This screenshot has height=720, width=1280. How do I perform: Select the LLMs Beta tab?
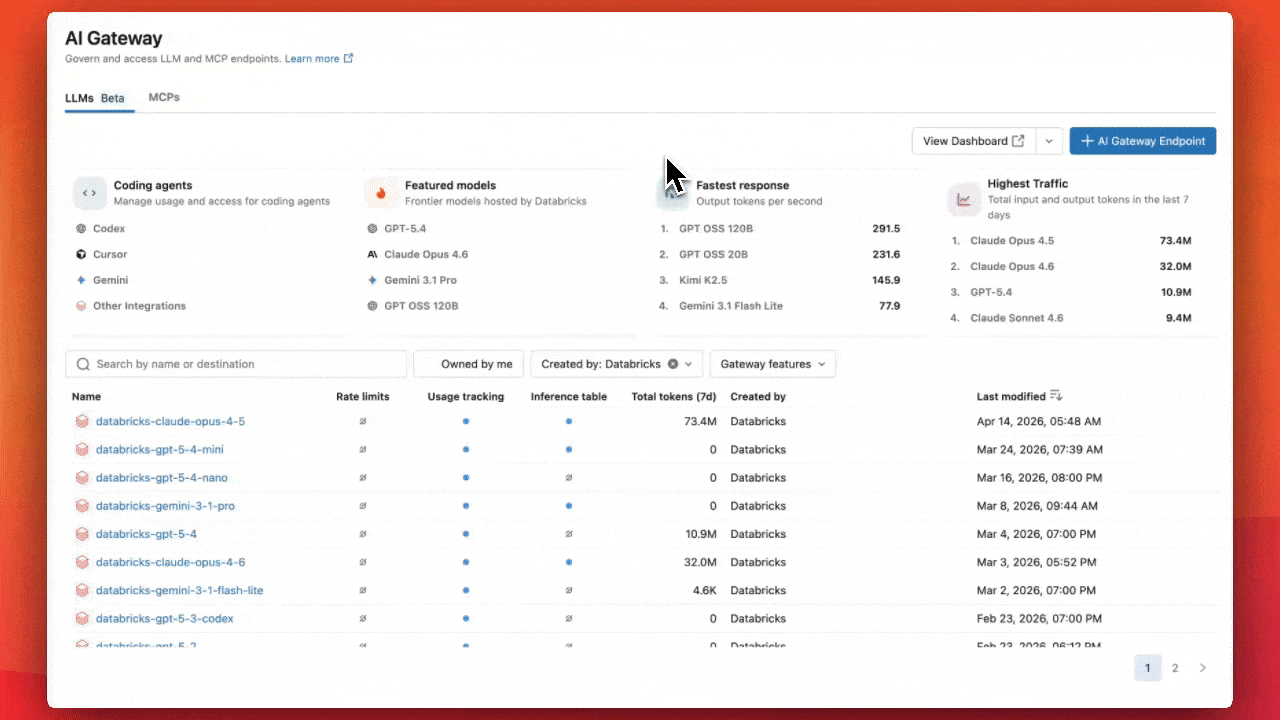pos(95,98)
